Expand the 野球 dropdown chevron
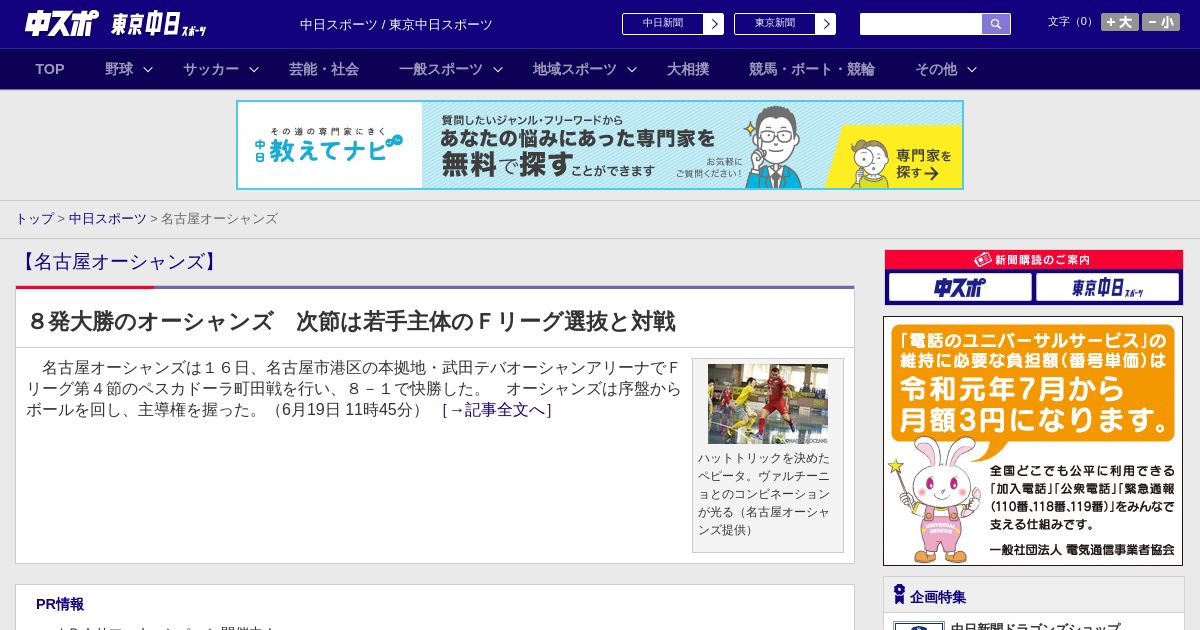 [148, 70]
